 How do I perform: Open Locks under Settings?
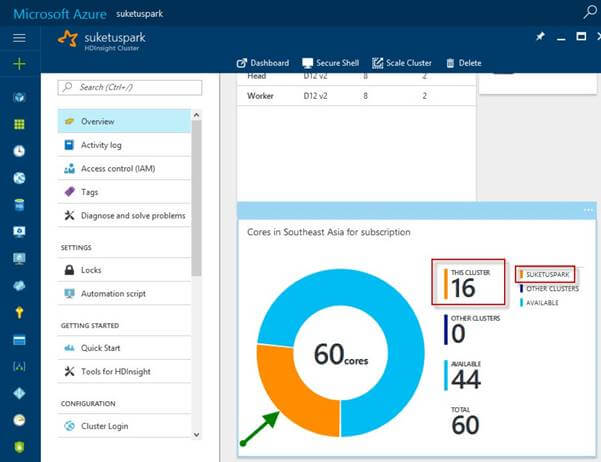pyautogui.click(x=124, y=270)
